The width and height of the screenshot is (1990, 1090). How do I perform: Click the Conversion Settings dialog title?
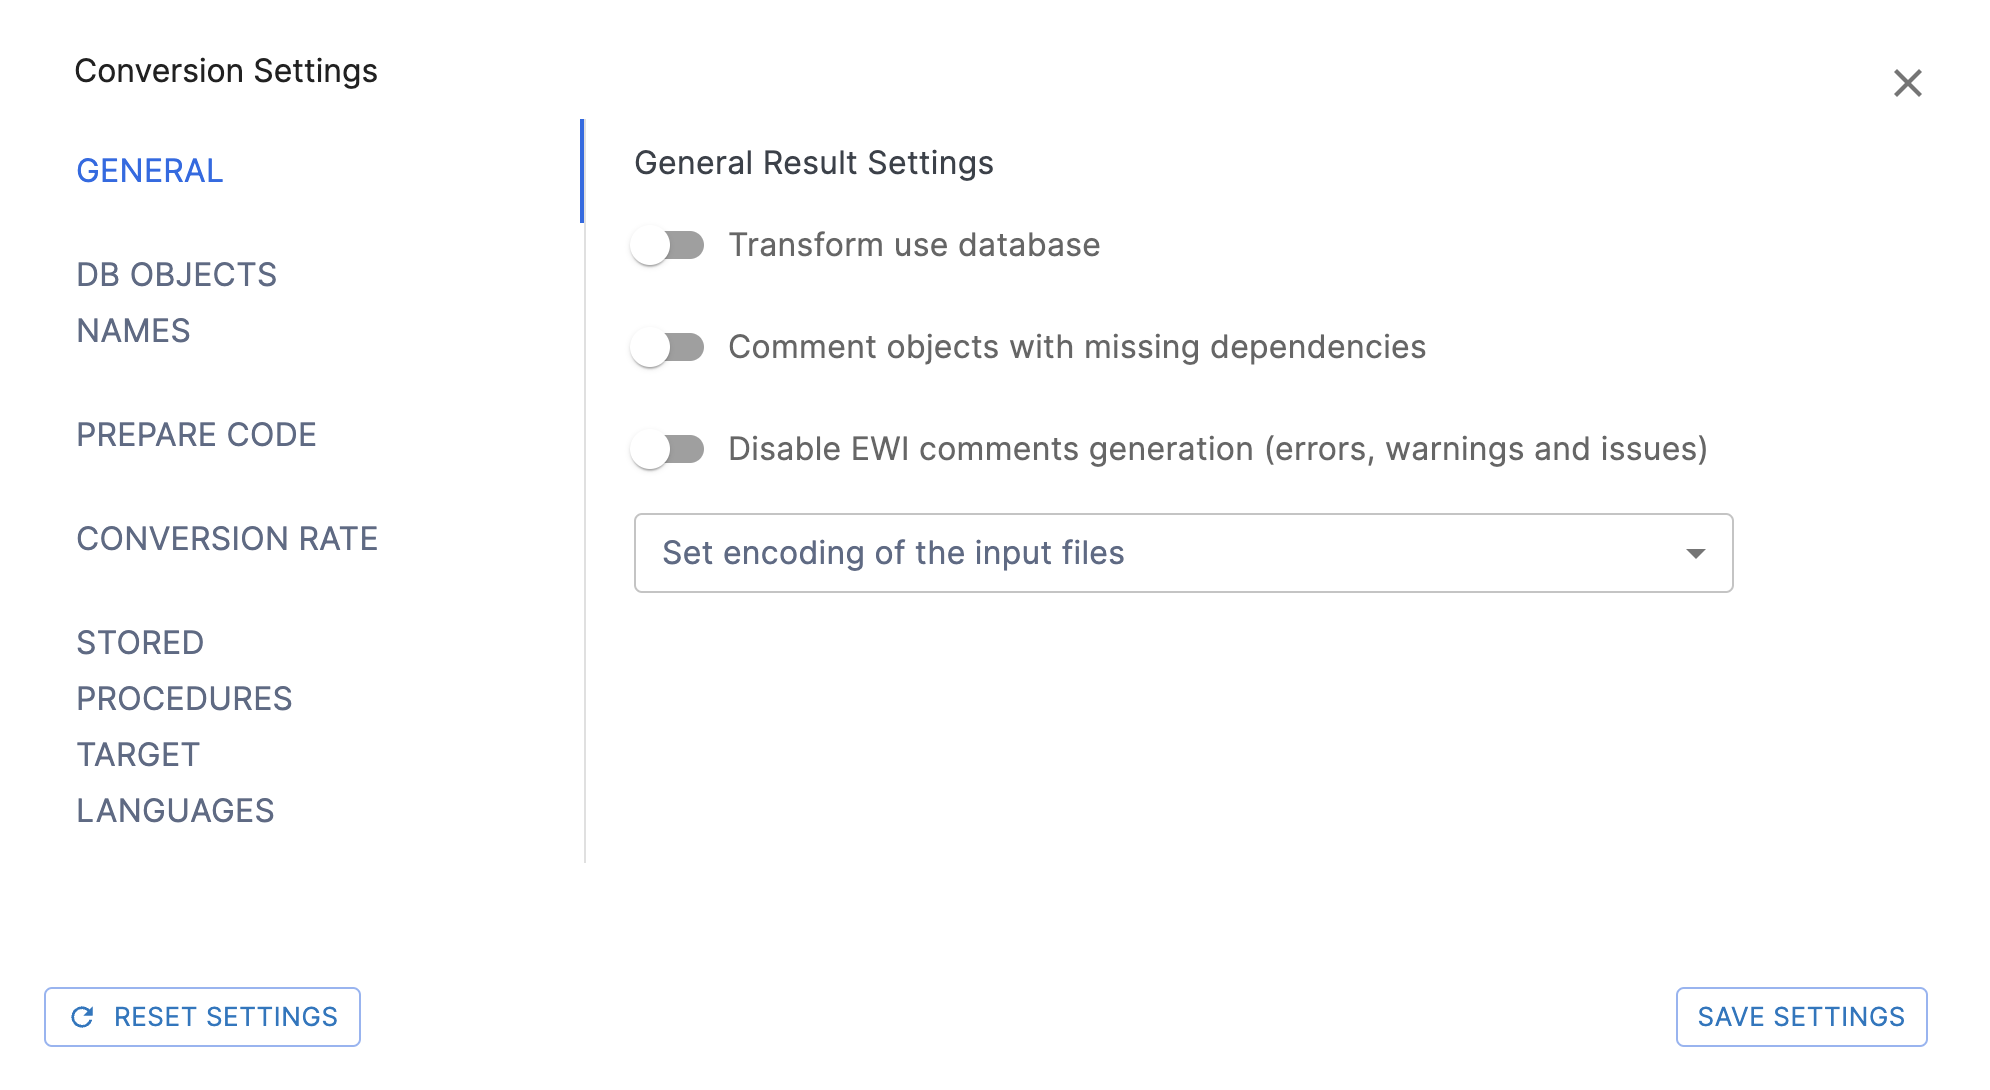pos(226,71)
